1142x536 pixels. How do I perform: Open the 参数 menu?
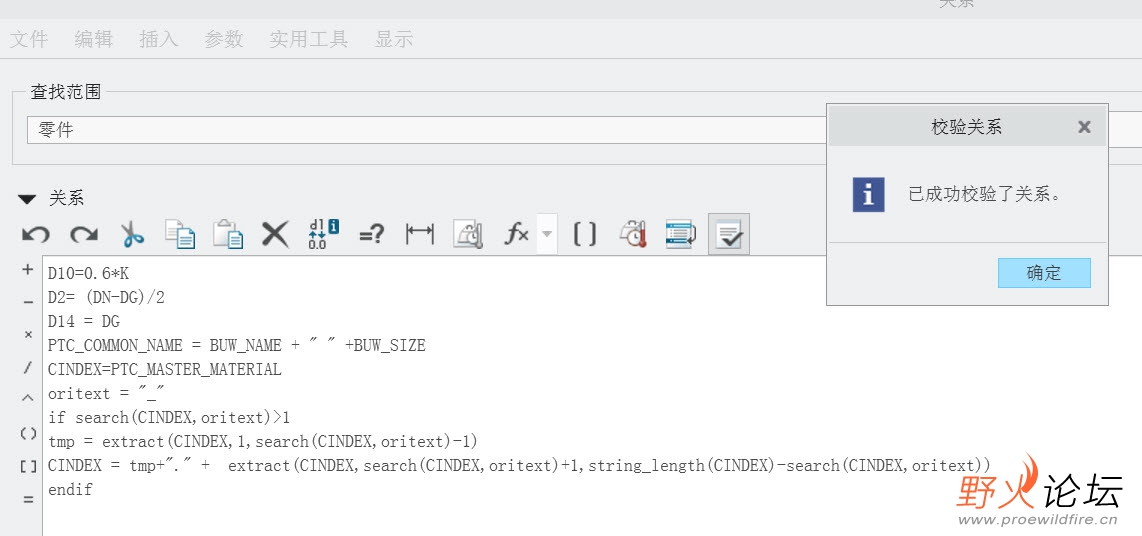click(x=224, y=39)
